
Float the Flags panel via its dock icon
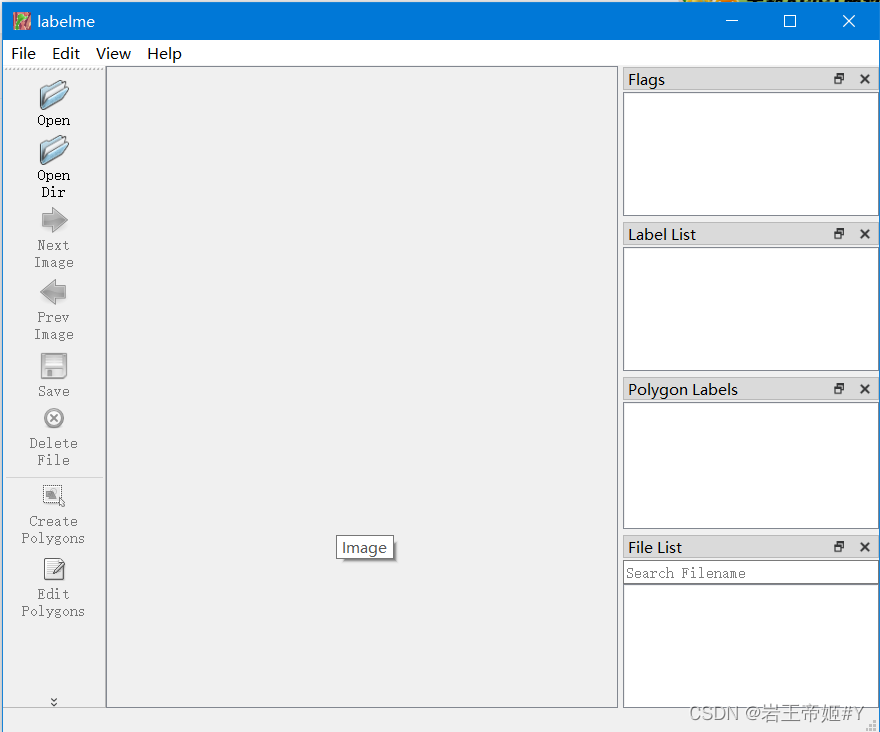click(x=839, y=79)
